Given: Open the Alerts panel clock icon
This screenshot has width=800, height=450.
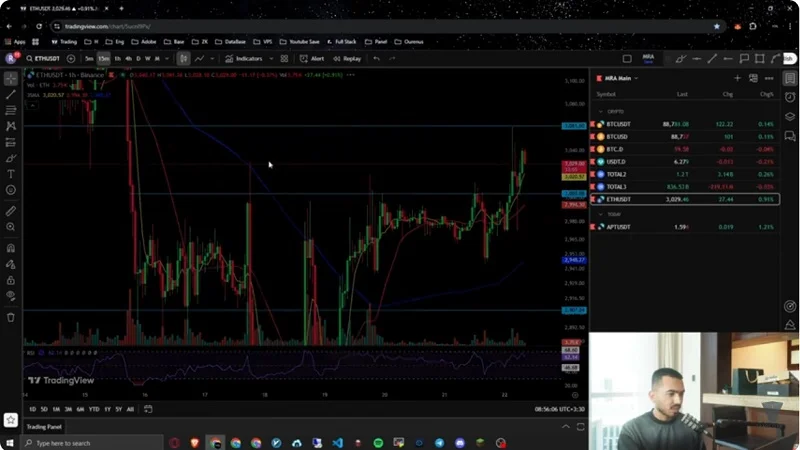Looking at the screenshot, I should pos(790,97).
